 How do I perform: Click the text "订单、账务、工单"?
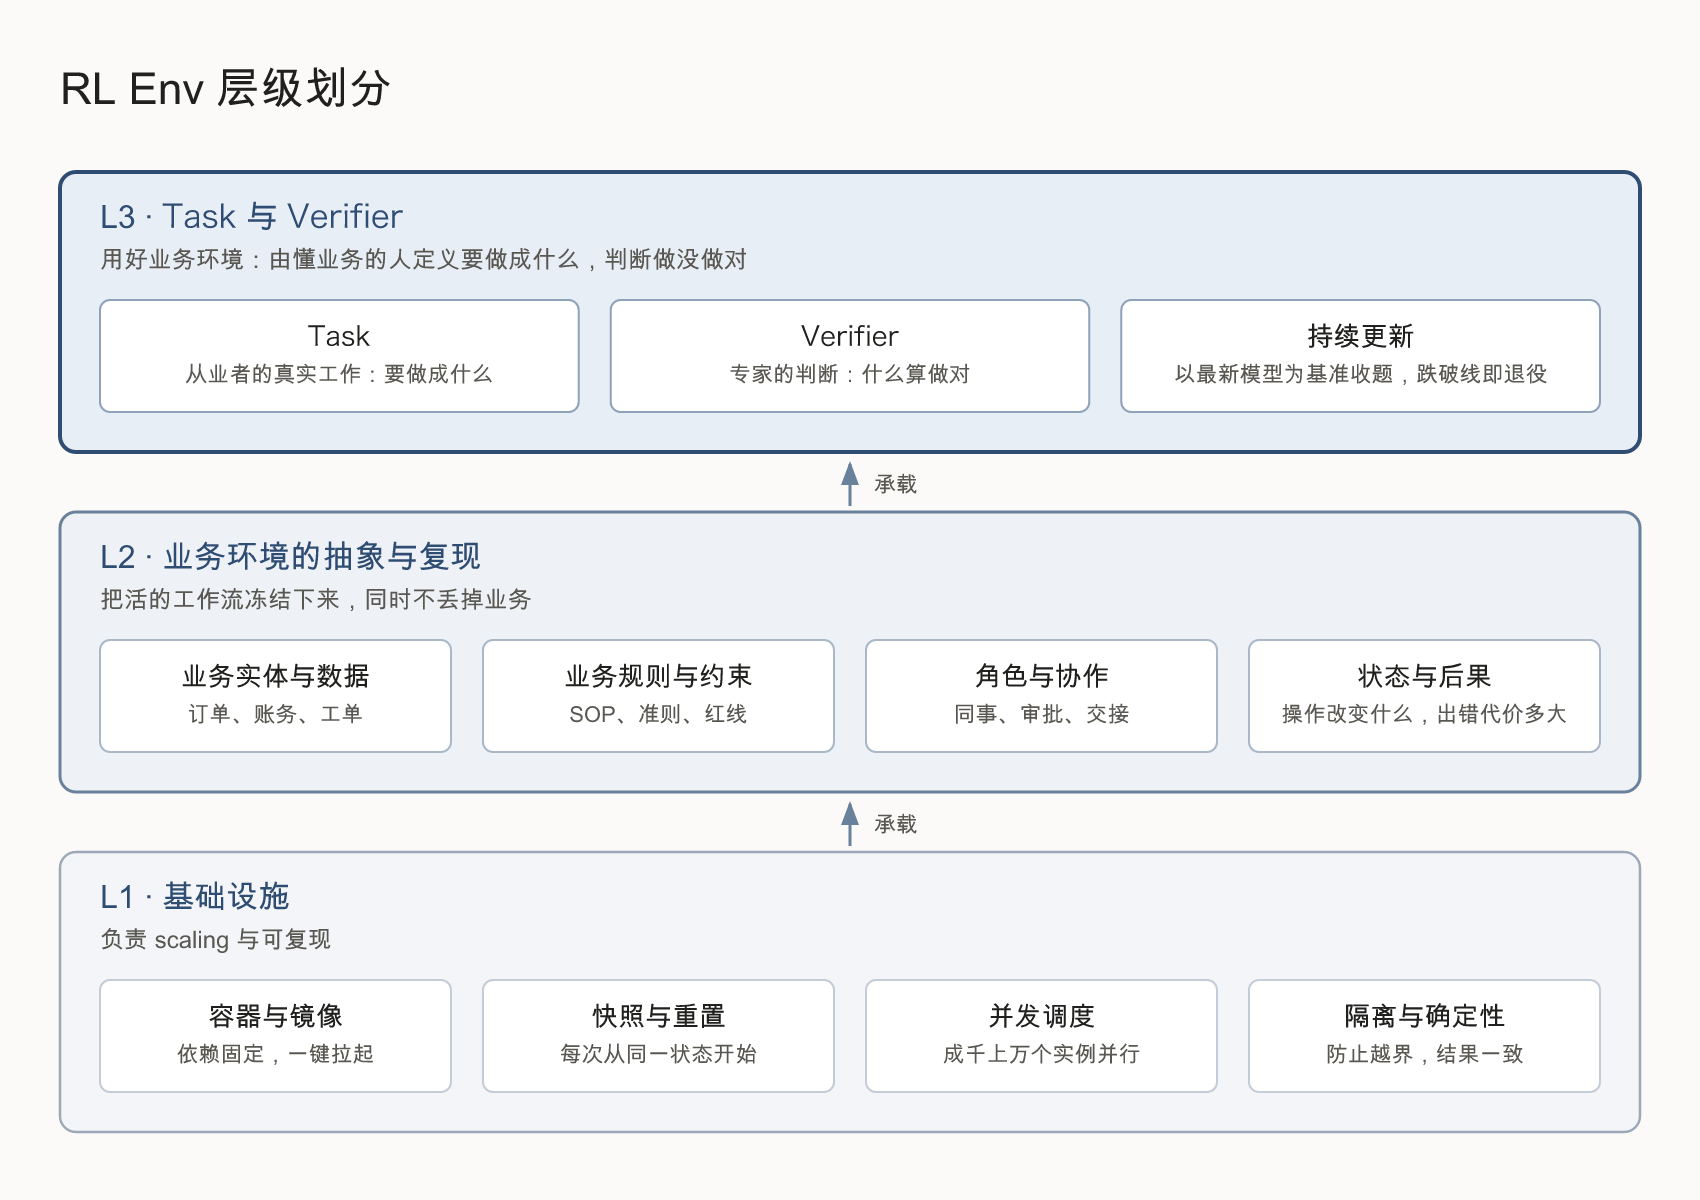click(x=275, y=714)
